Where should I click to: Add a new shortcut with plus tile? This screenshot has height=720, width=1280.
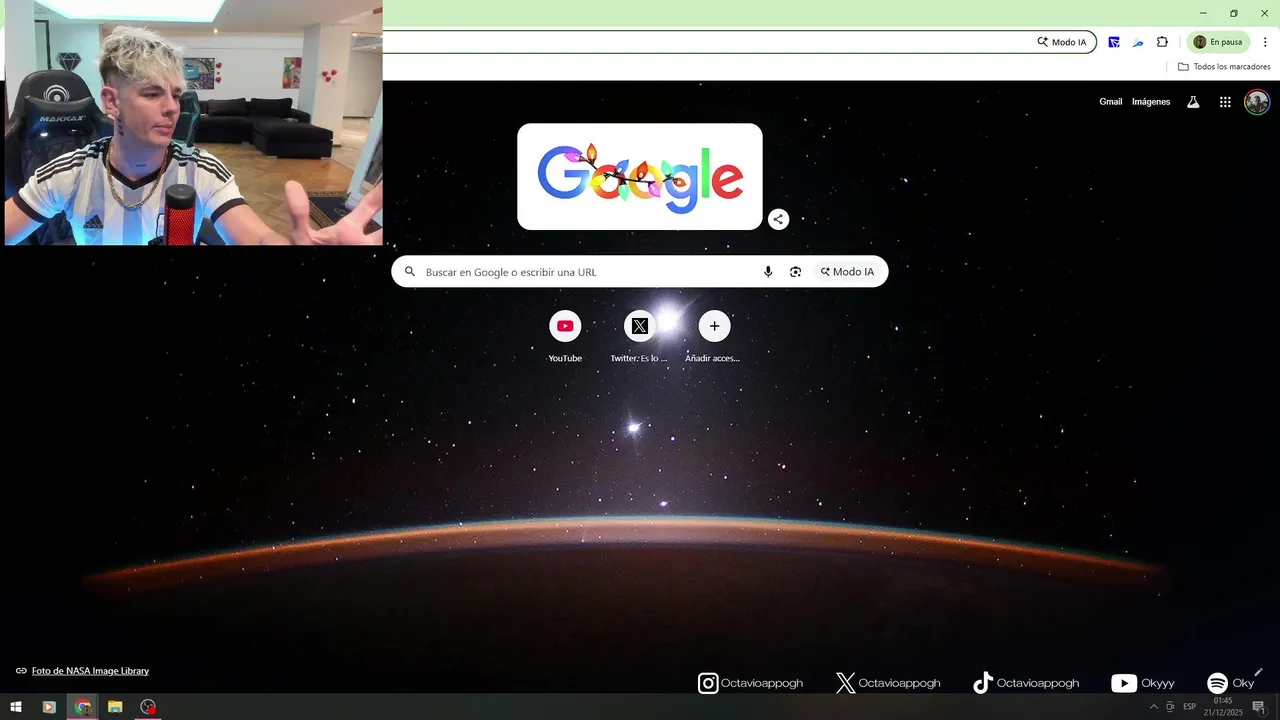(x=714, y=326)
